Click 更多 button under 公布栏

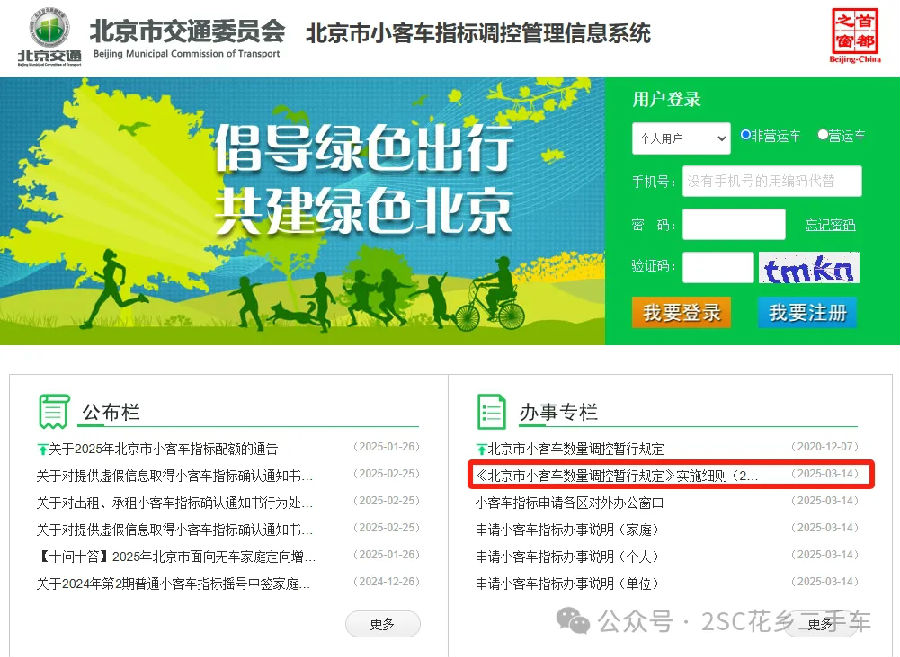click(382, 624)
